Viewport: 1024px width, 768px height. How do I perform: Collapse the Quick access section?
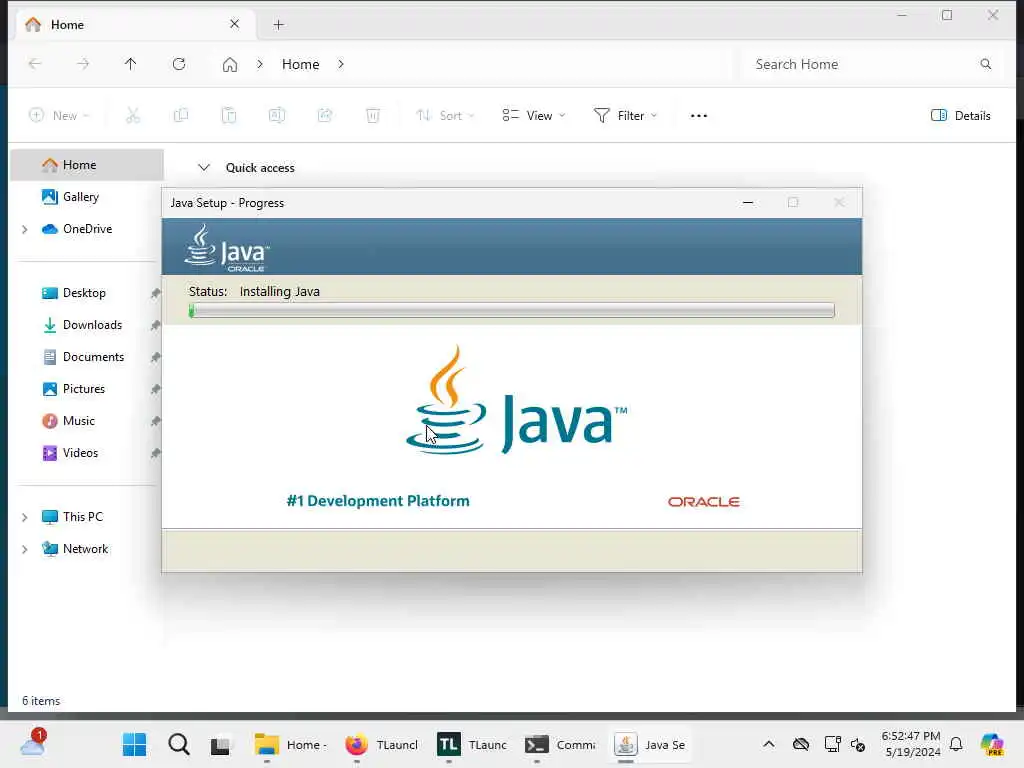204,168
